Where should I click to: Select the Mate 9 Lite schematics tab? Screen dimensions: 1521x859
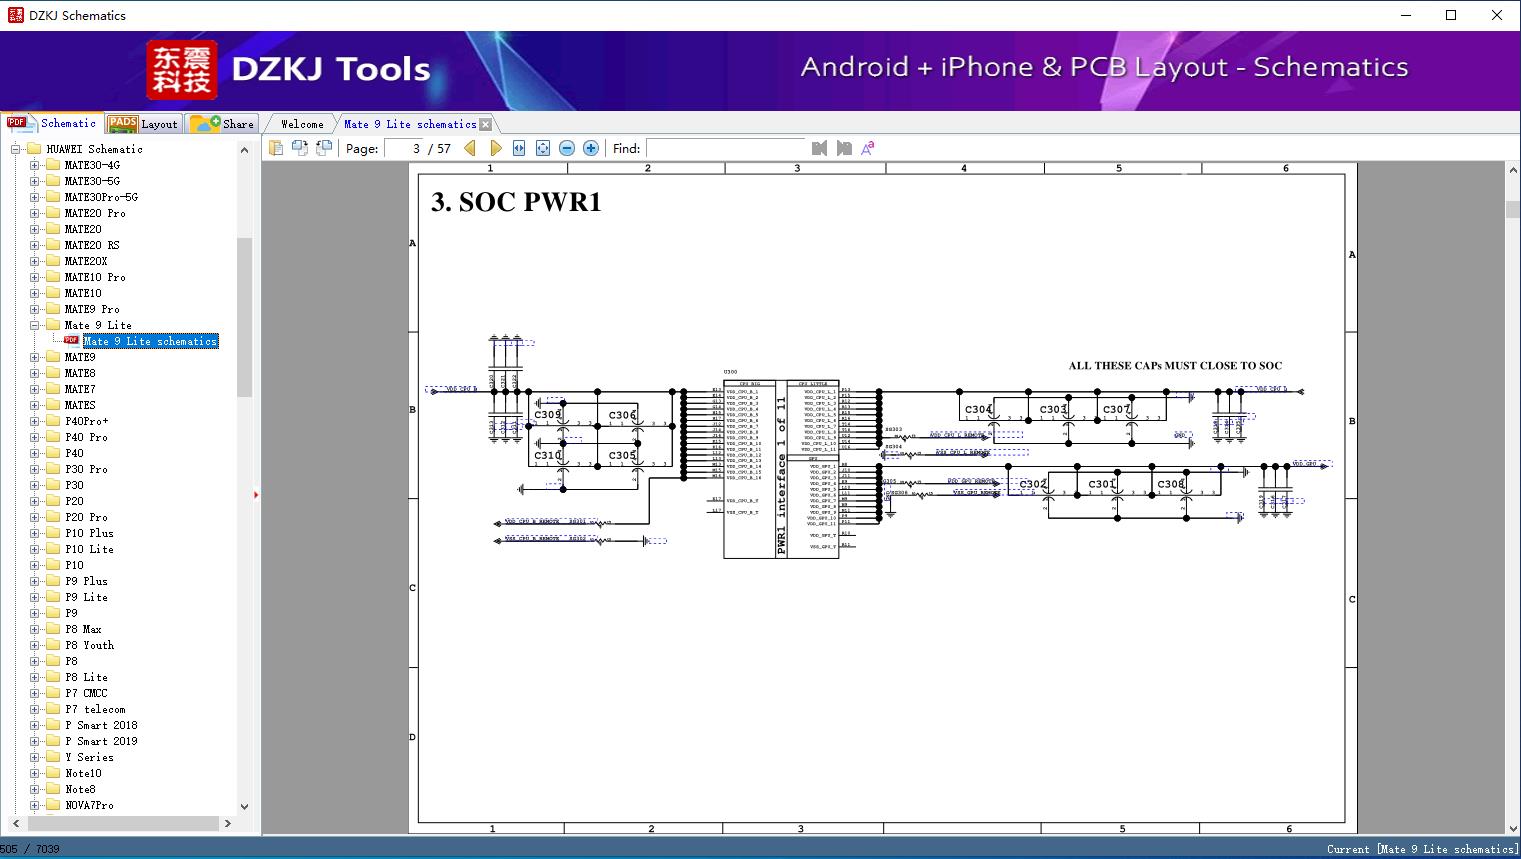(x=410, y=124)
